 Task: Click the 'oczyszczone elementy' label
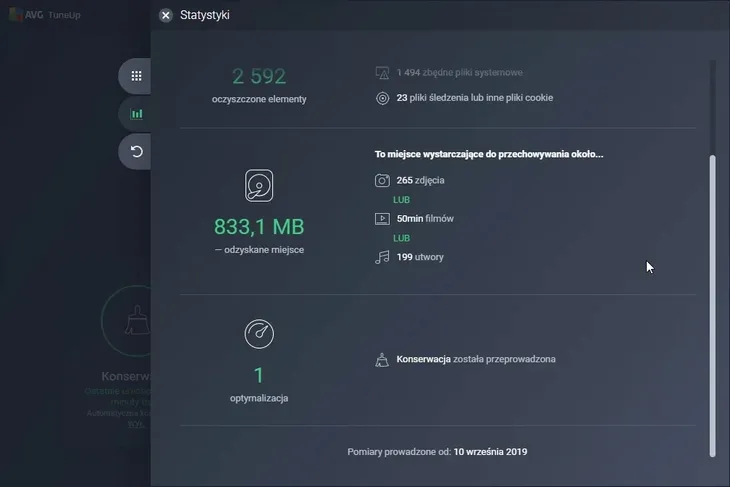pyautogui.click(x=259, y=99)
